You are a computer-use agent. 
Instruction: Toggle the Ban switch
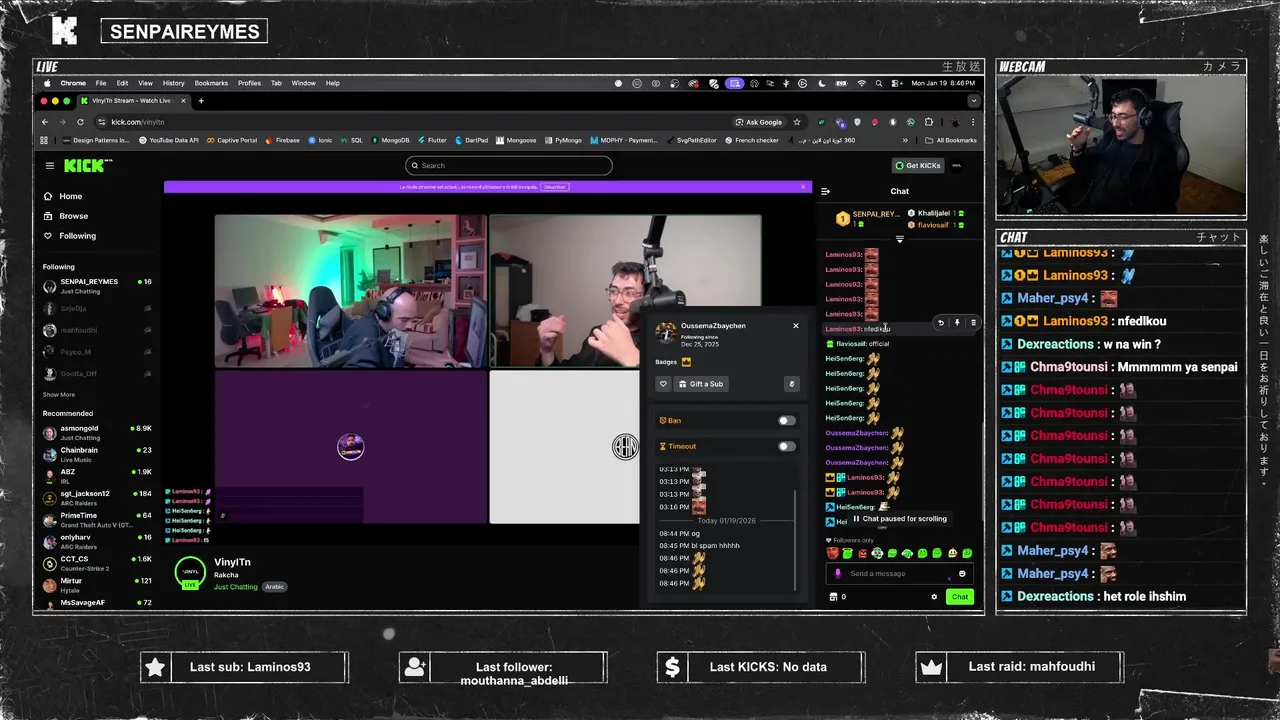click(x=787, y=421)
